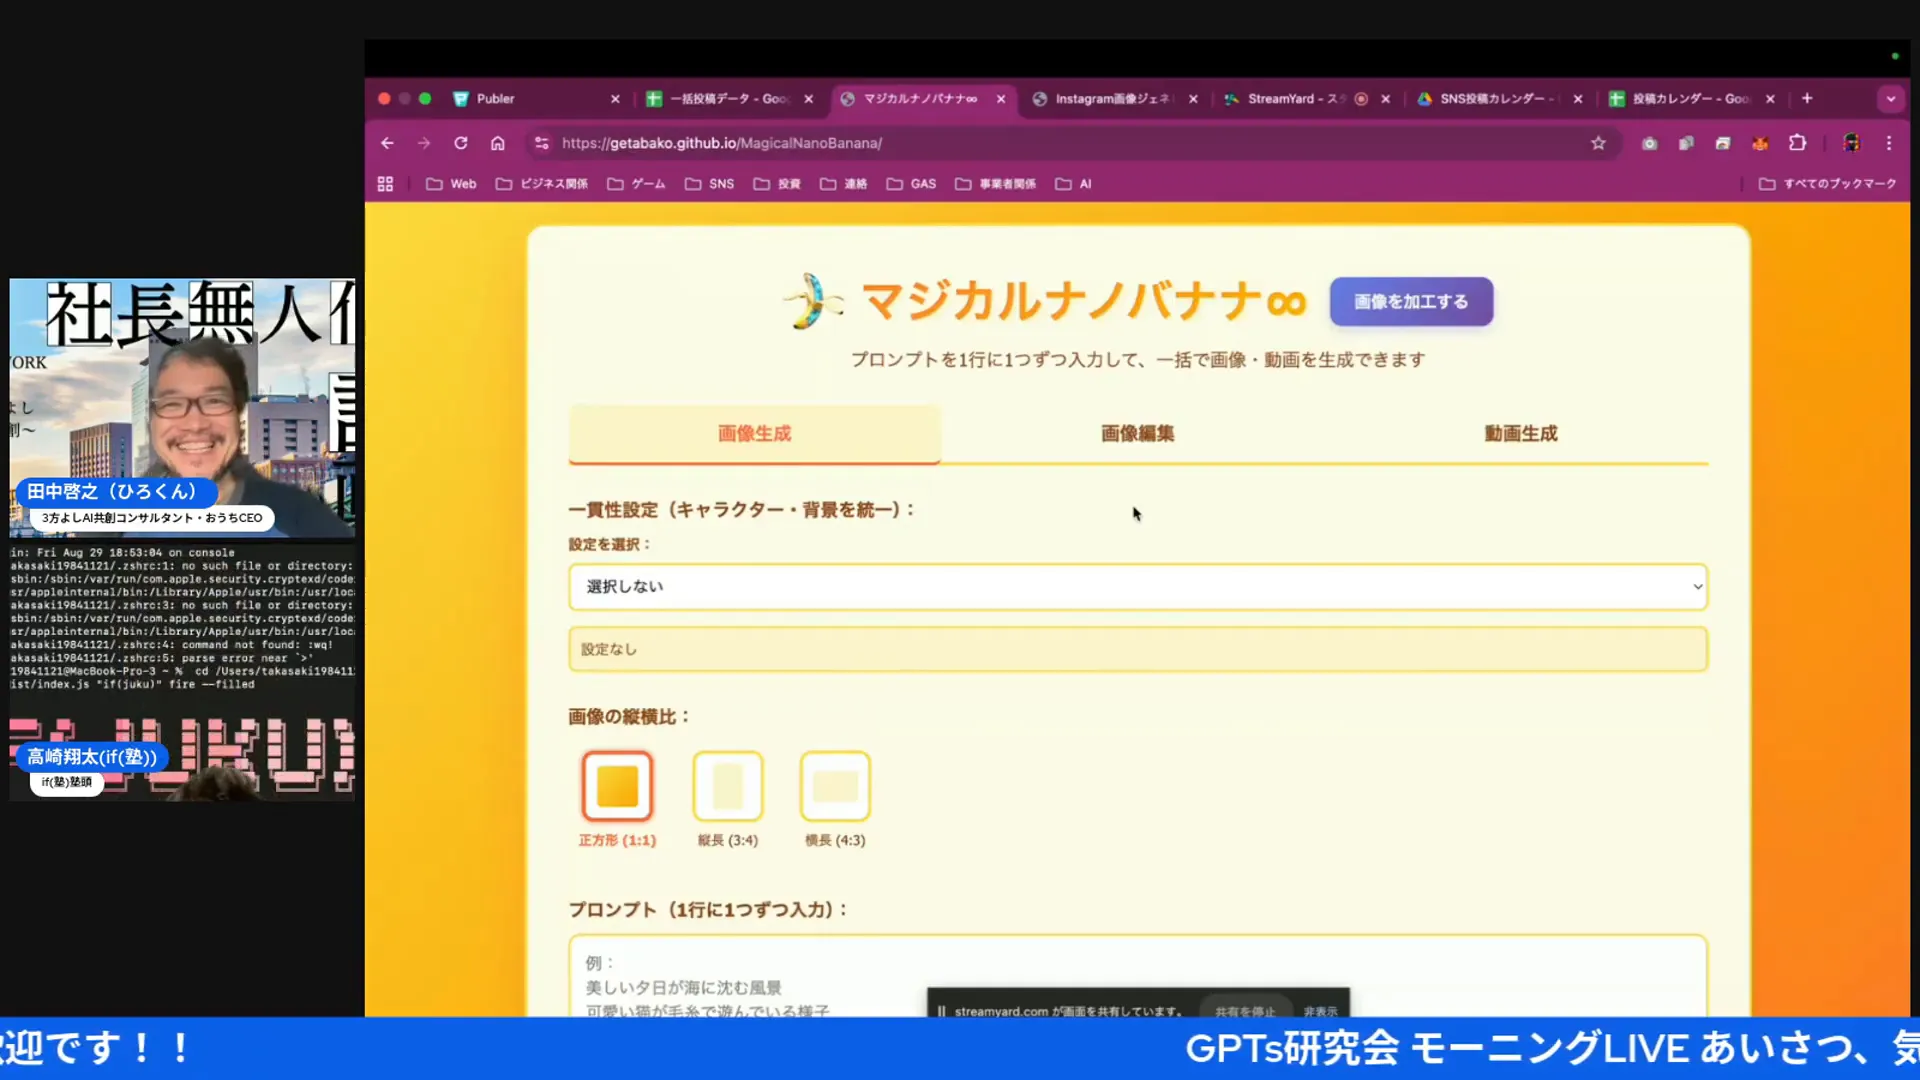The image size is (1920, 1080).
Task: Click the camera capture icon in the address bar
Action: pos(1650,143)
